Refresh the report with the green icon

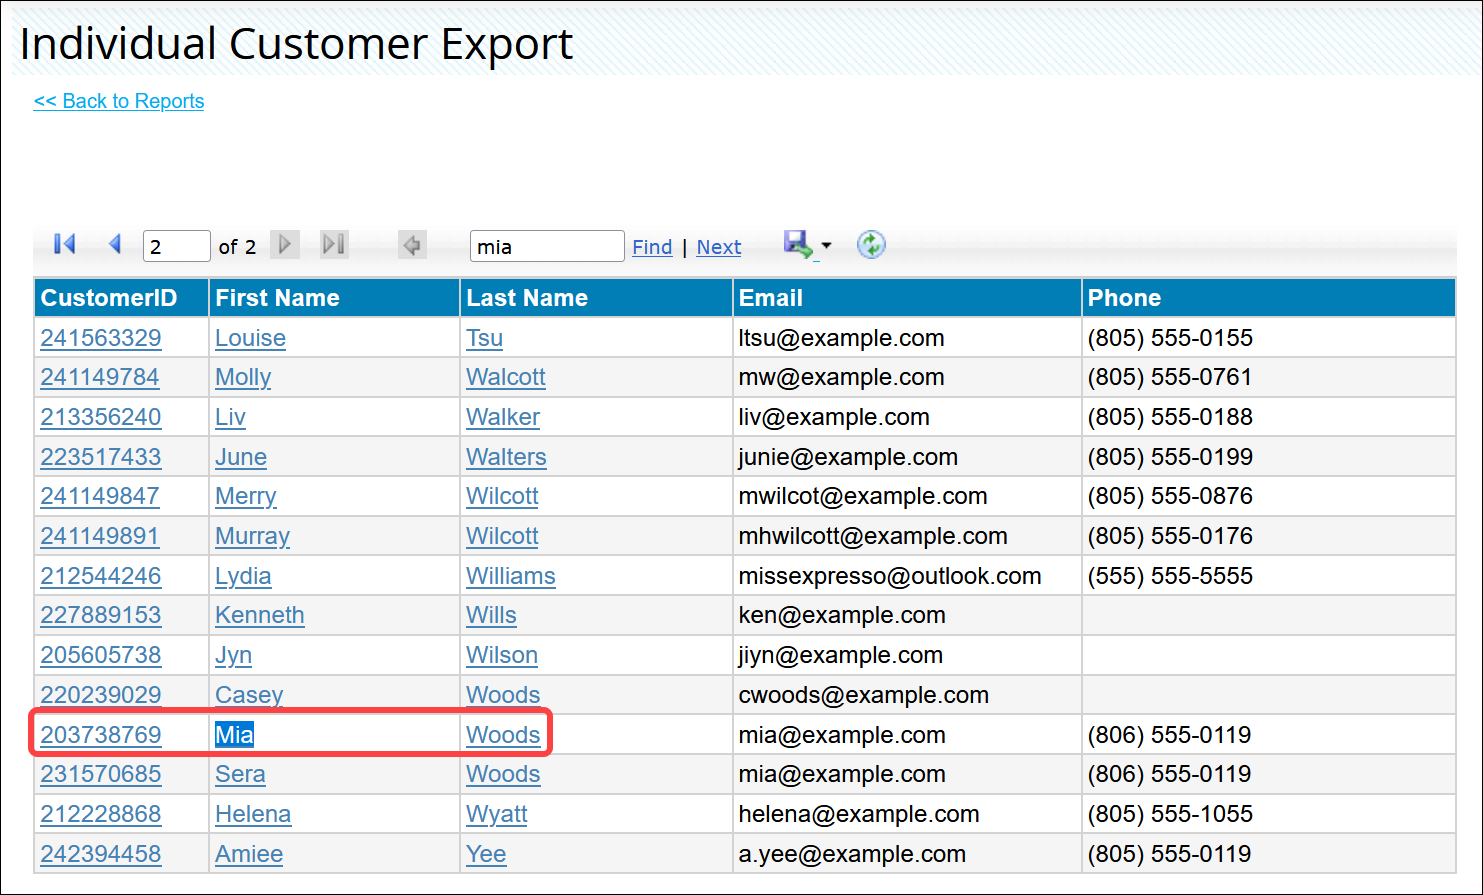[872, 244]
